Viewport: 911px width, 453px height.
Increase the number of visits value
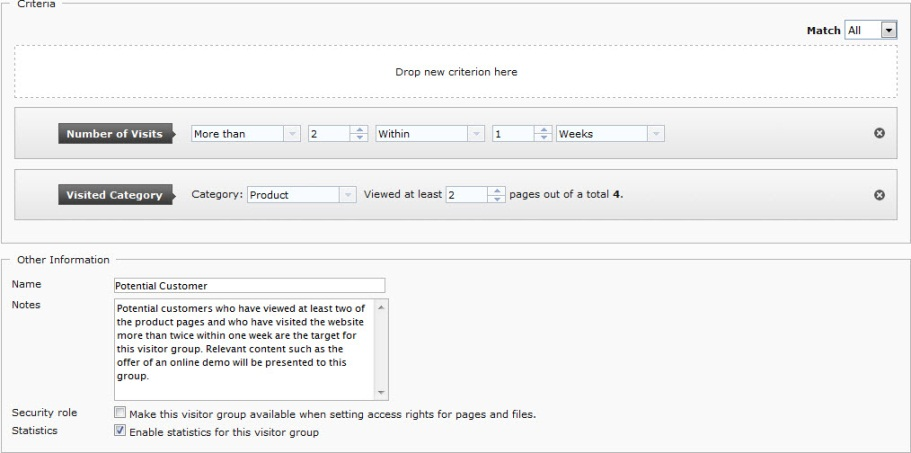[361, 130]
